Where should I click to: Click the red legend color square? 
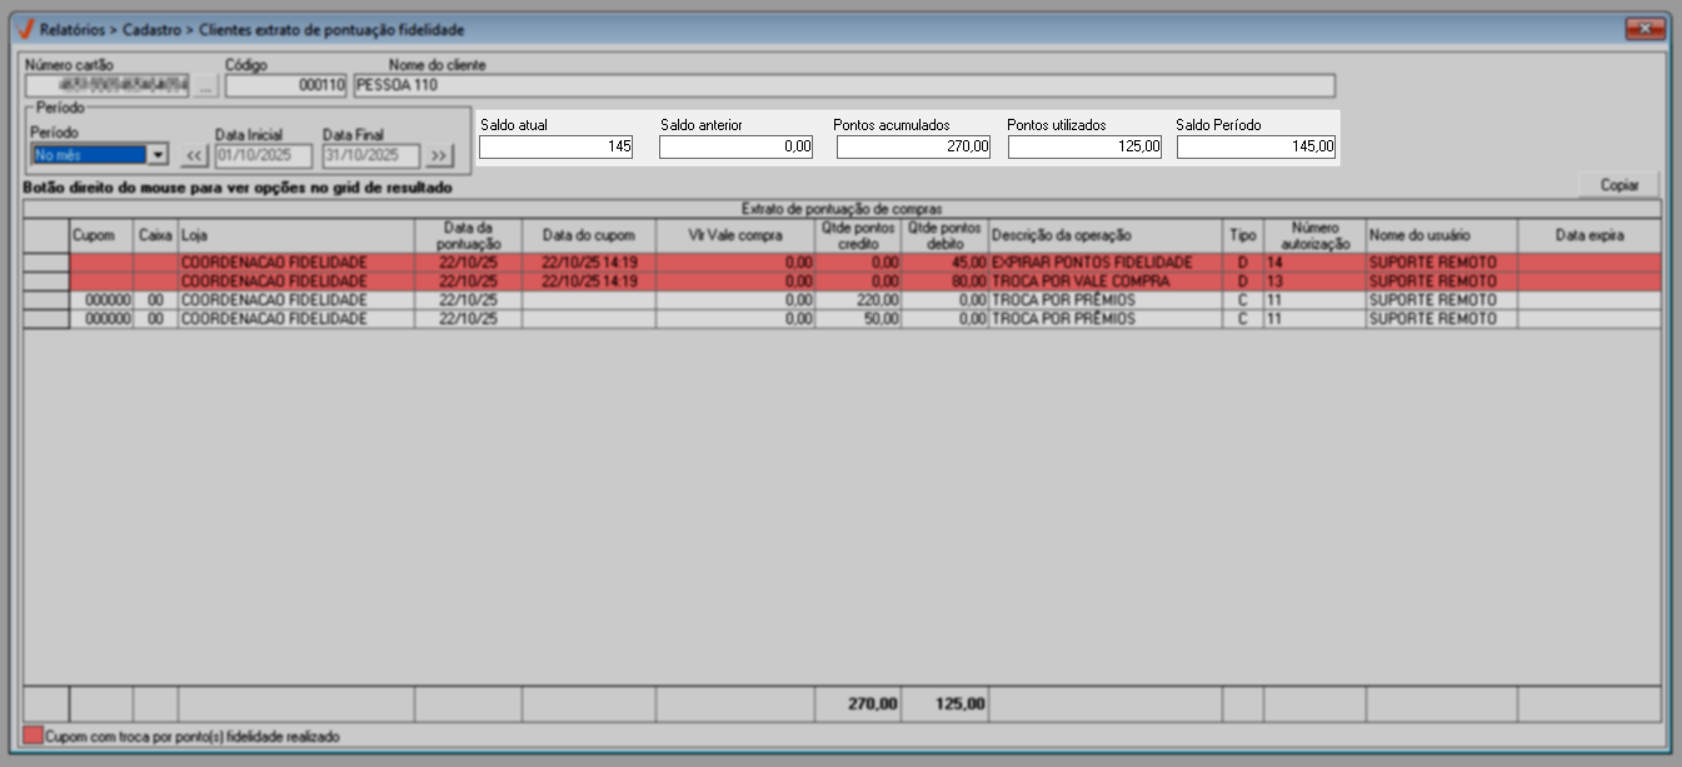click(33, 736)
